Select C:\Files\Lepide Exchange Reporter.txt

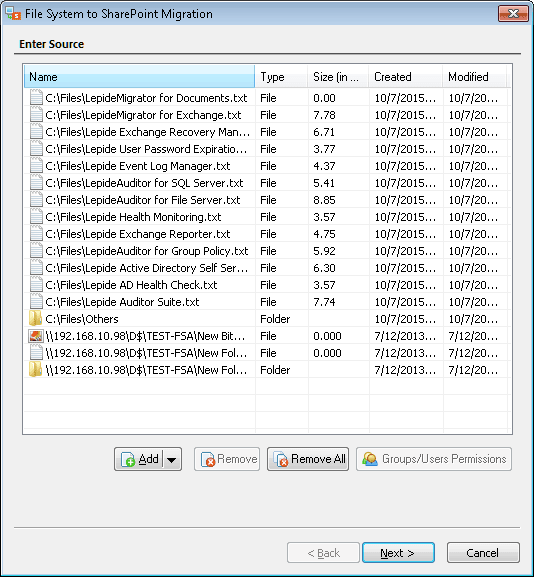pyautogui.click(x=138, y=234)
